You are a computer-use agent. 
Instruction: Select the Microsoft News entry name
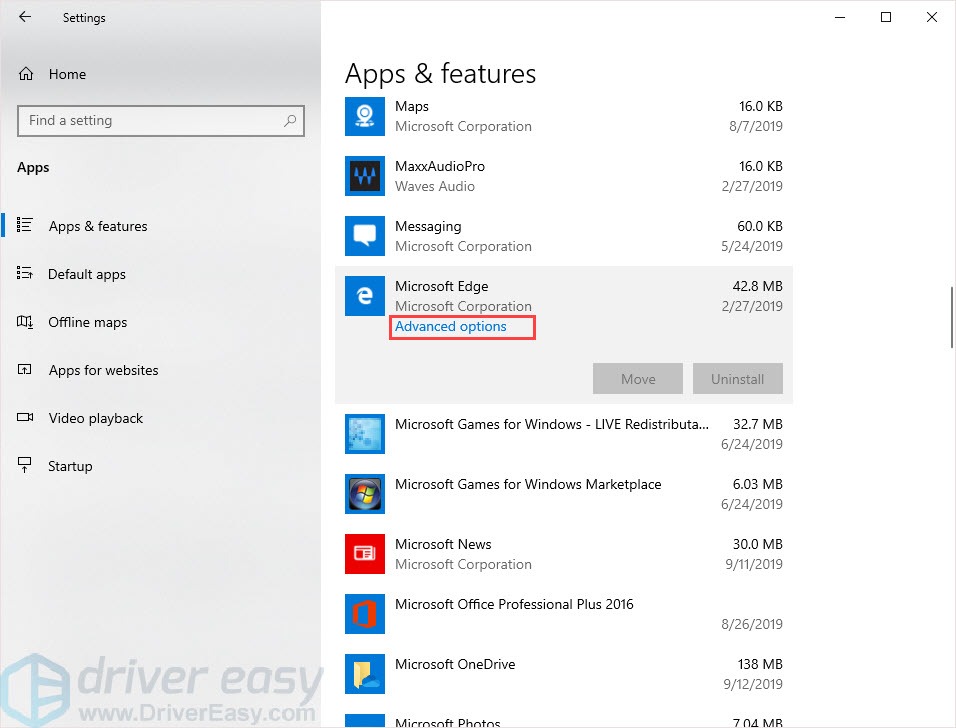click(443, 544)
